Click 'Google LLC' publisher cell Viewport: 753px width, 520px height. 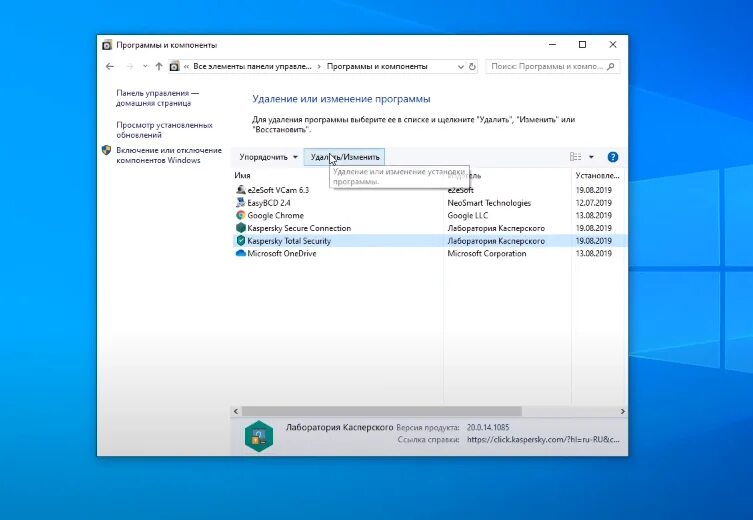(467, 216)
